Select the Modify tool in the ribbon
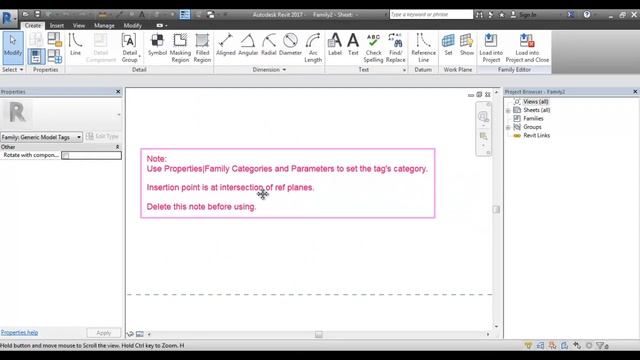Image resolution: width=640 pixels, height=360 pixels. pyautogui.click(x=13, y=48)
